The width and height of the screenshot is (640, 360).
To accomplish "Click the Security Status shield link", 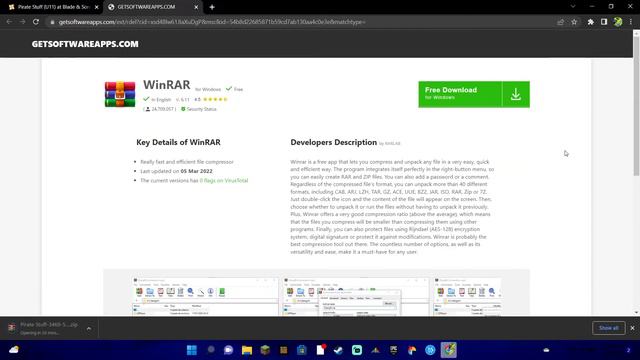I will pyautogui.click(x=199, y=109).
